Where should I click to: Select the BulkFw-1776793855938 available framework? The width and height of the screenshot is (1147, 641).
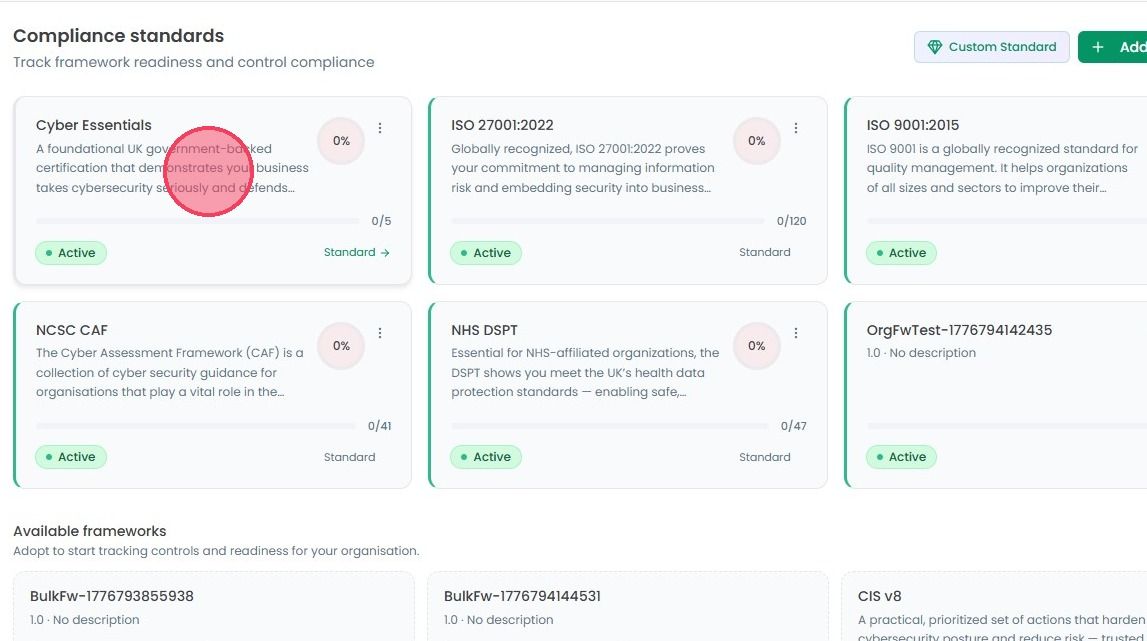214,606
